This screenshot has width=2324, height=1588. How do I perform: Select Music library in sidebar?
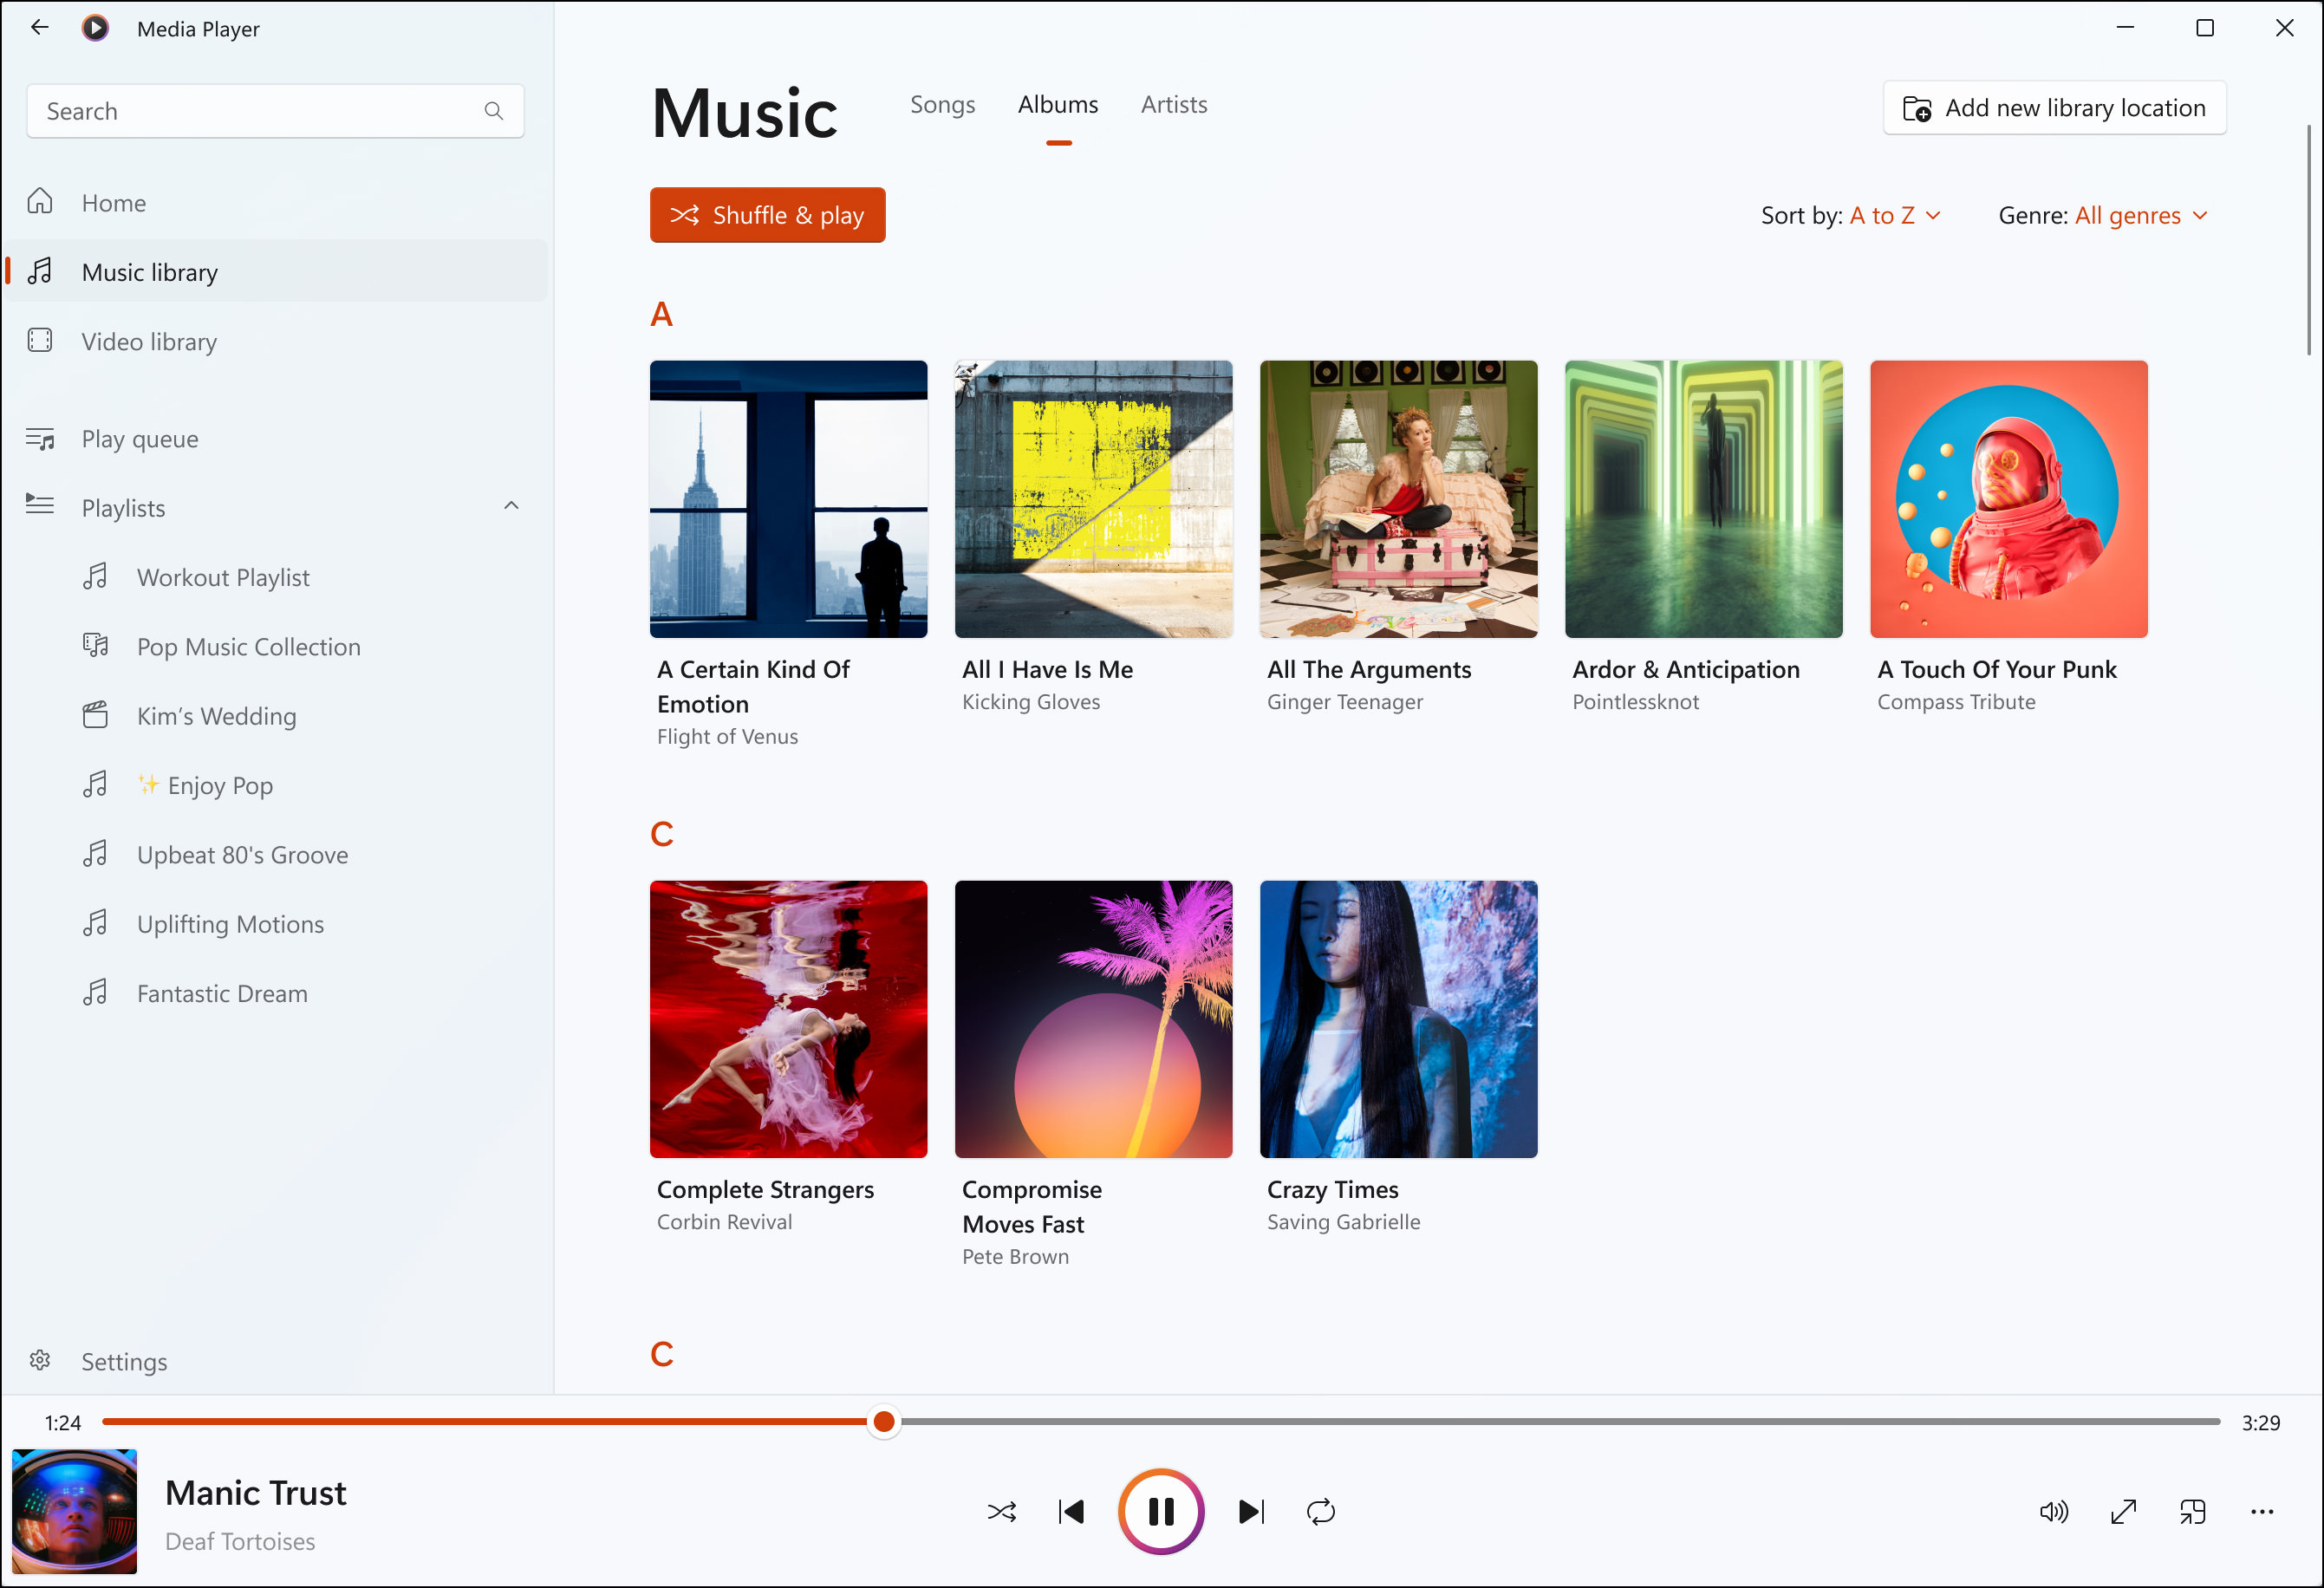coord(276,272)
